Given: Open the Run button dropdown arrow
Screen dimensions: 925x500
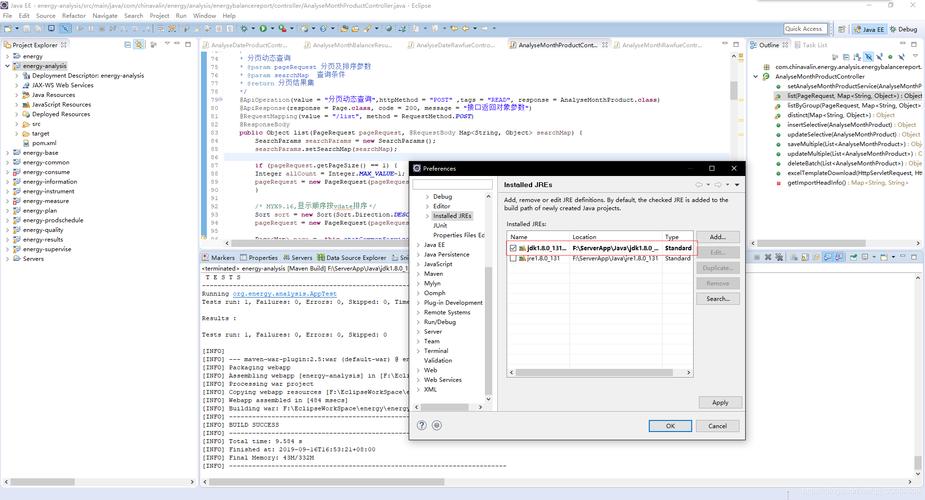Looking at the screenshot, I should 272,28.
